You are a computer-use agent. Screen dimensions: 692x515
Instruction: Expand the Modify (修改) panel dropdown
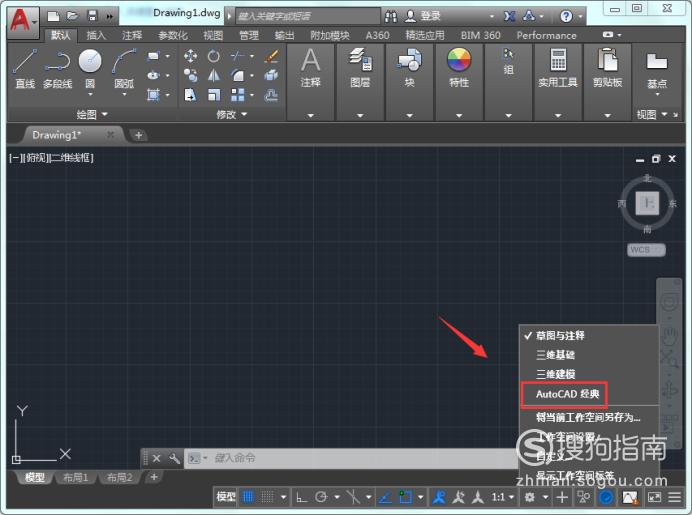[231, 114]
